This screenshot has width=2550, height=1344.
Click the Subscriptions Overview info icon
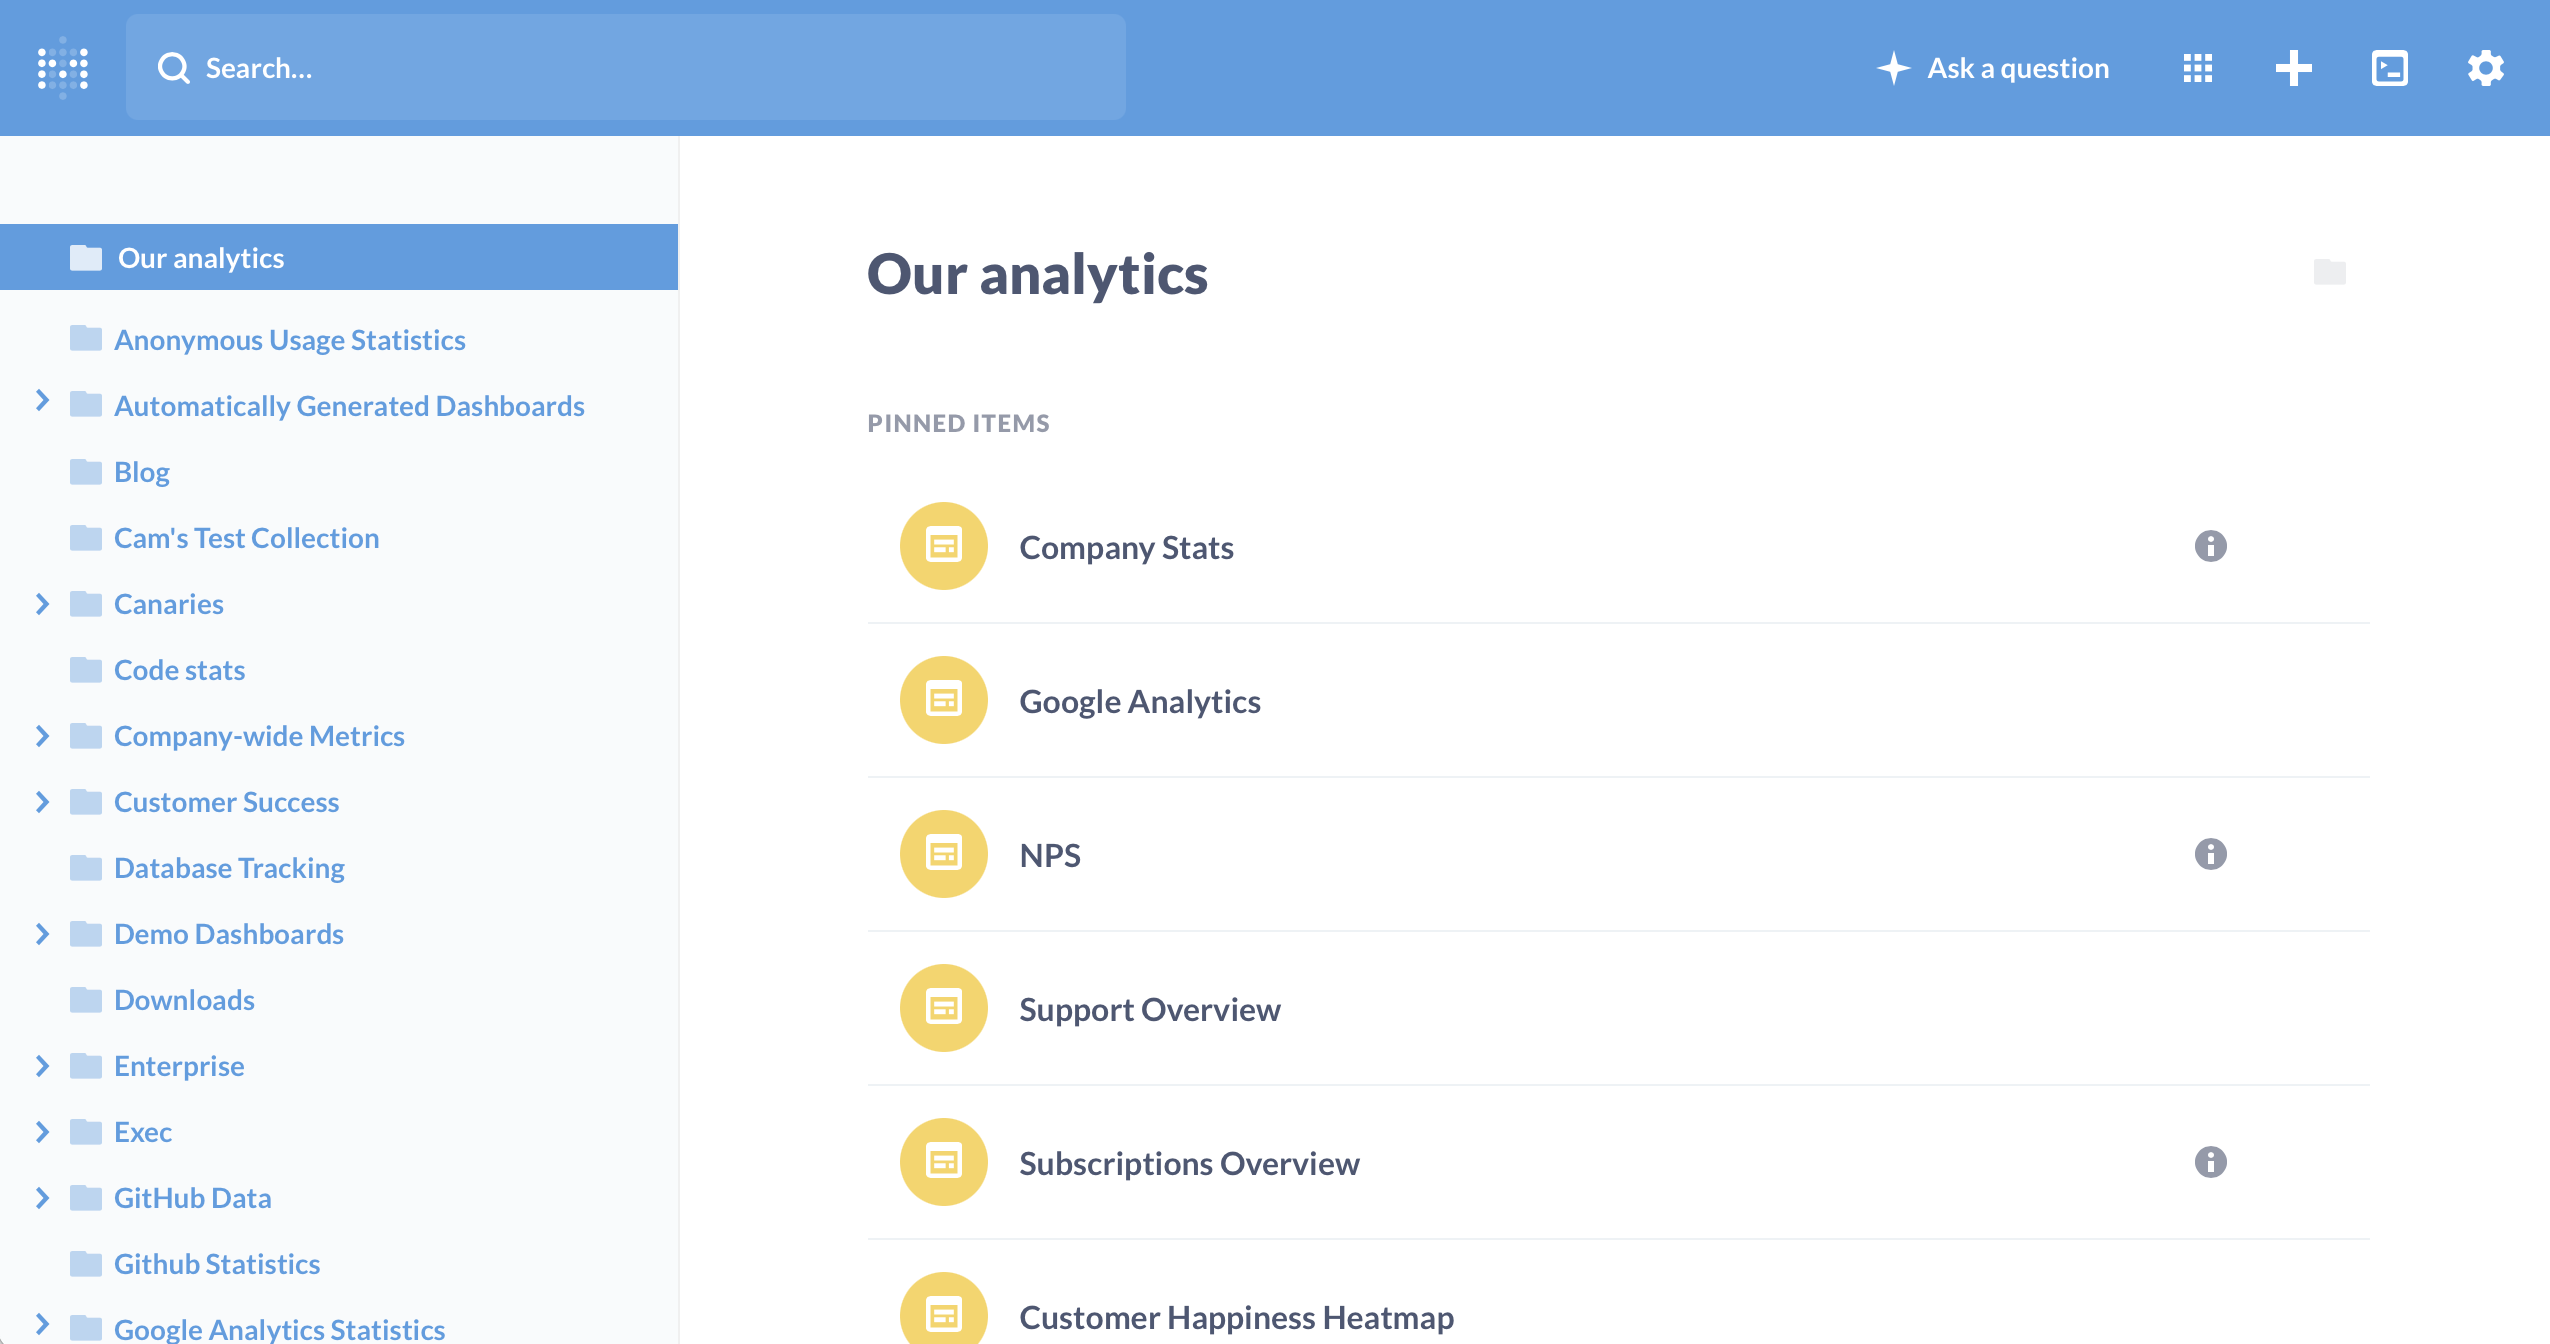coord(2210,1162)
